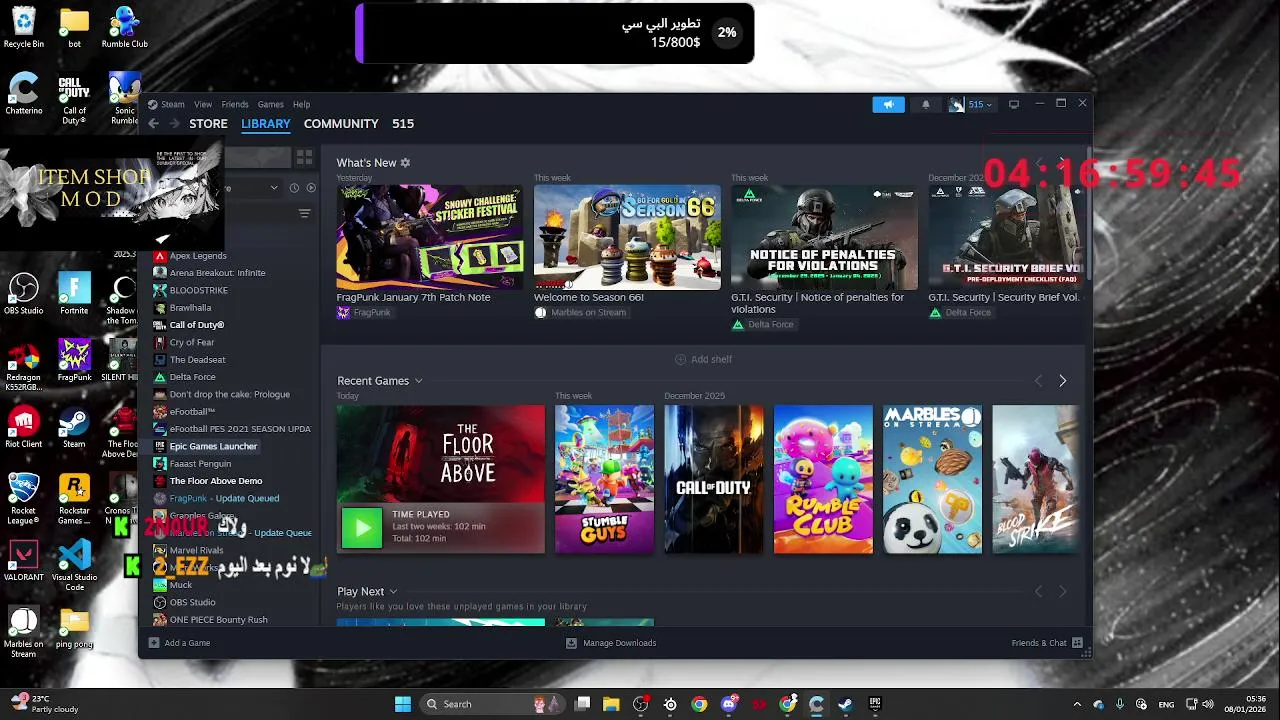Click Manage Downloads text

(620, 643)
